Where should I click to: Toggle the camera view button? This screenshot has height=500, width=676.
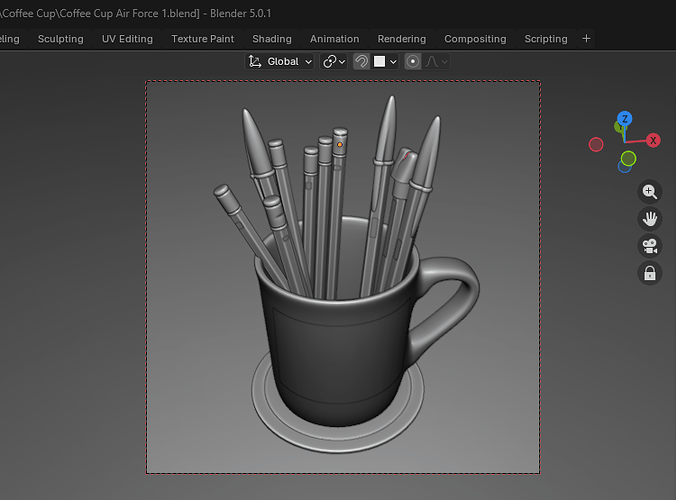pos(650,246)
